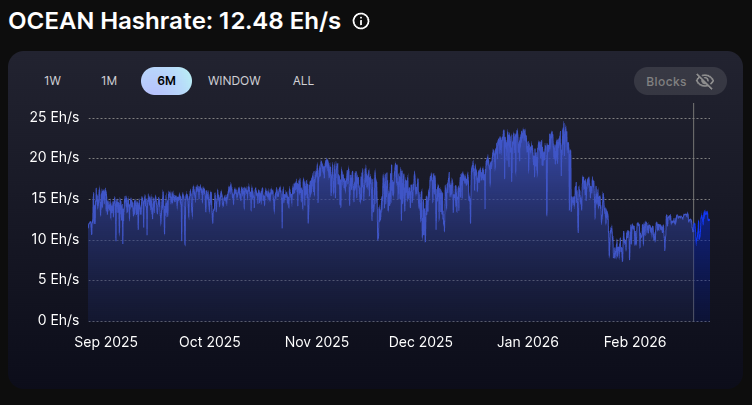752x405 pixels.
Task: Click the hashrate peak in mid-January 2026
Action: tap(565, 126)
